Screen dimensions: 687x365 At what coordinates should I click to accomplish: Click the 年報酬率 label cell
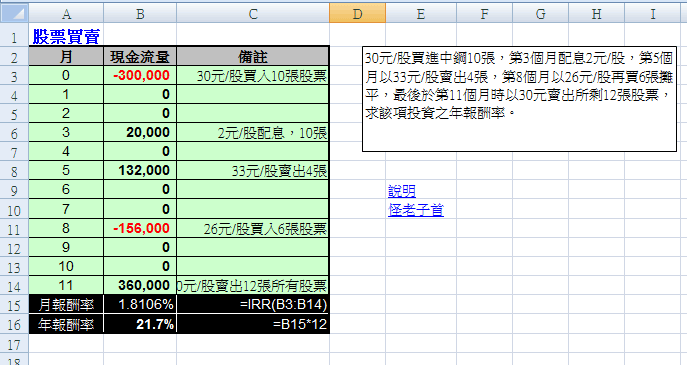(x=66, y=324)
